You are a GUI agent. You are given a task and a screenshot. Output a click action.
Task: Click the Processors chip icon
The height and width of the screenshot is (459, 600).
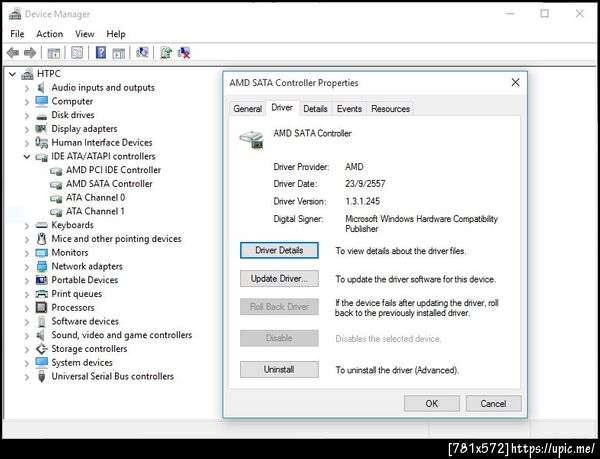click(x=41, y=308)
